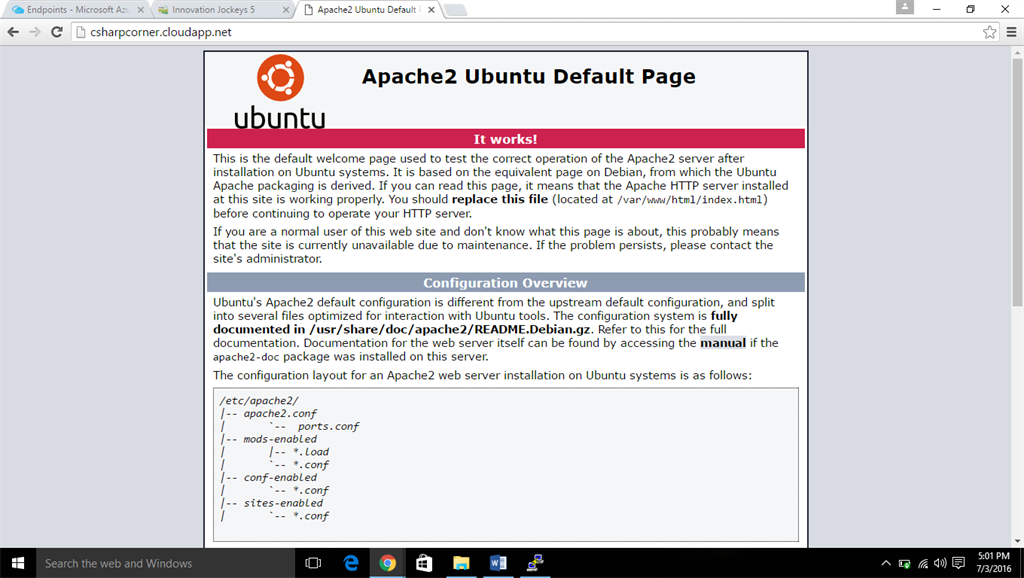Image resolution: width=1024 pixels, height=578 pixels.
Task: Click the volume speaker tray icon
Action: (x=940, y=563)
